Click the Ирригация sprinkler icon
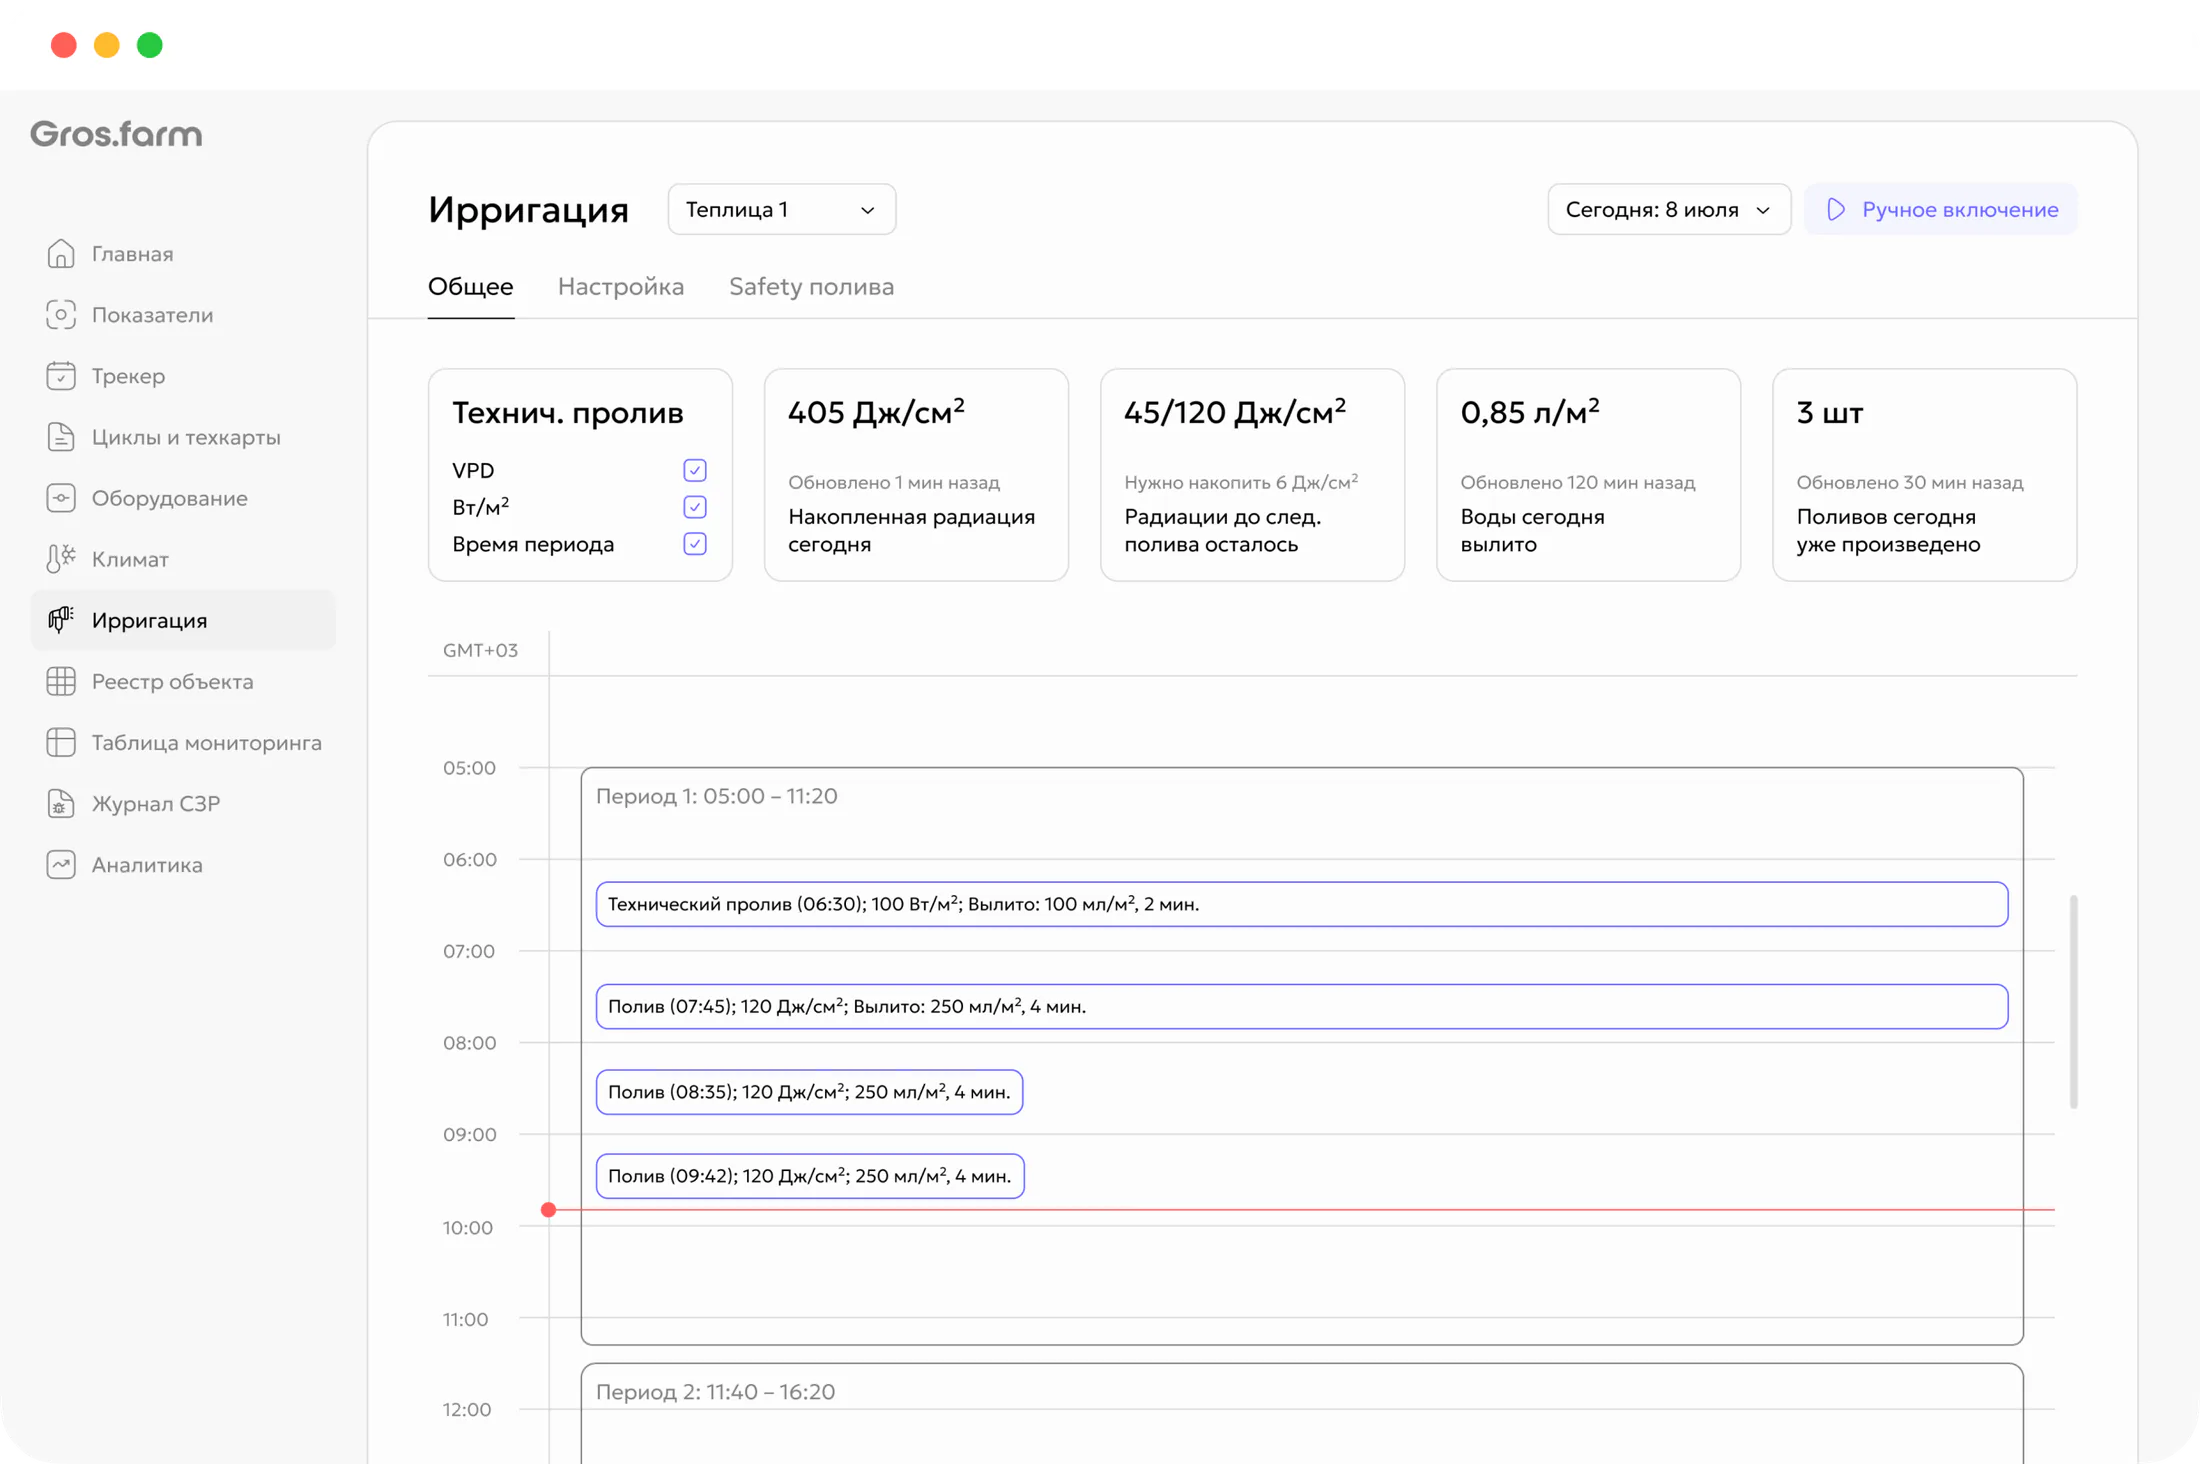 pos(61,620)
